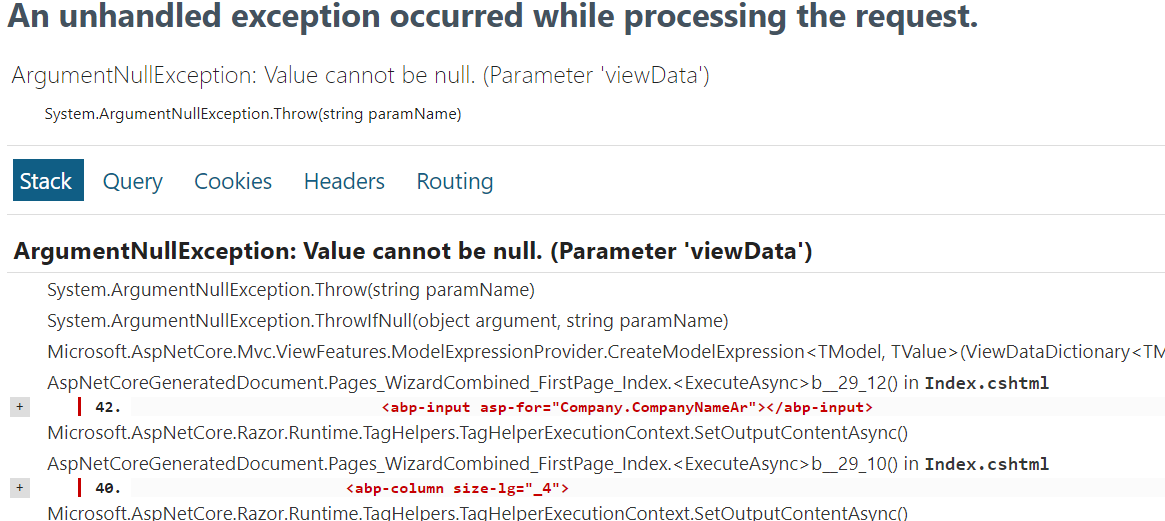Expand source for line 40 abp-column frame

click(x=19, y=488)
